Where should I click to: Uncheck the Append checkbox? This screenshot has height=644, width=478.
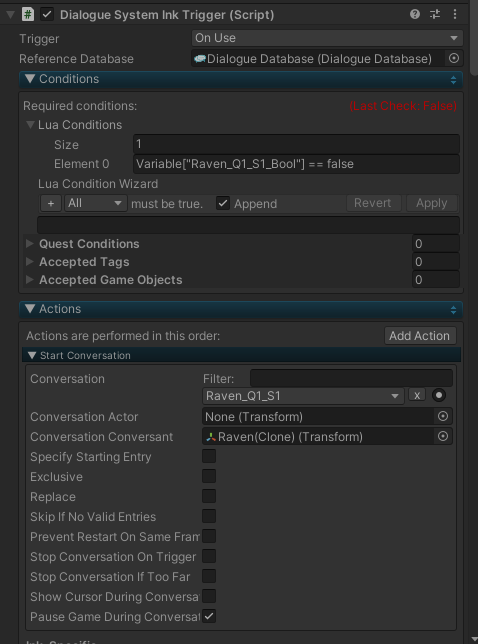click(x=223, y=203)
